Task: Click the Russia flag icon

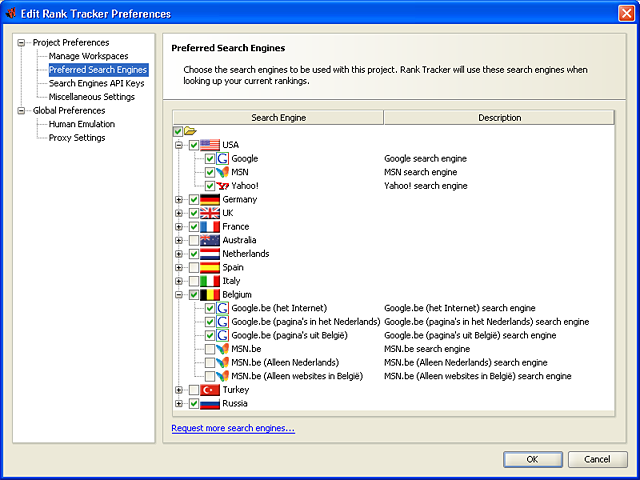Action: click(x=210, y=404)
